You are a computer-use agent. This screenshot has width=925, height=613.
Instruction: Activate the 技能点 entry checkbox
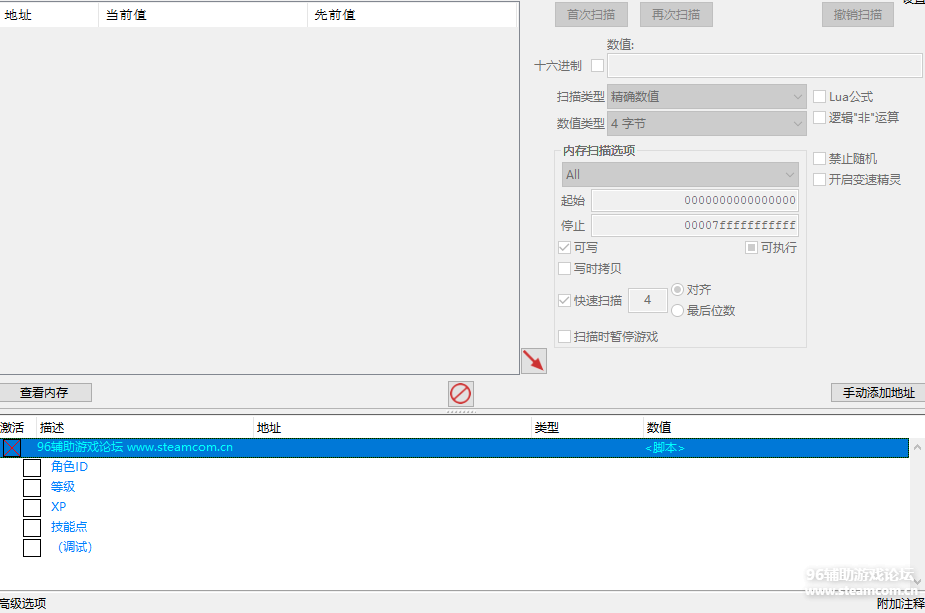(x=32, y=527)
